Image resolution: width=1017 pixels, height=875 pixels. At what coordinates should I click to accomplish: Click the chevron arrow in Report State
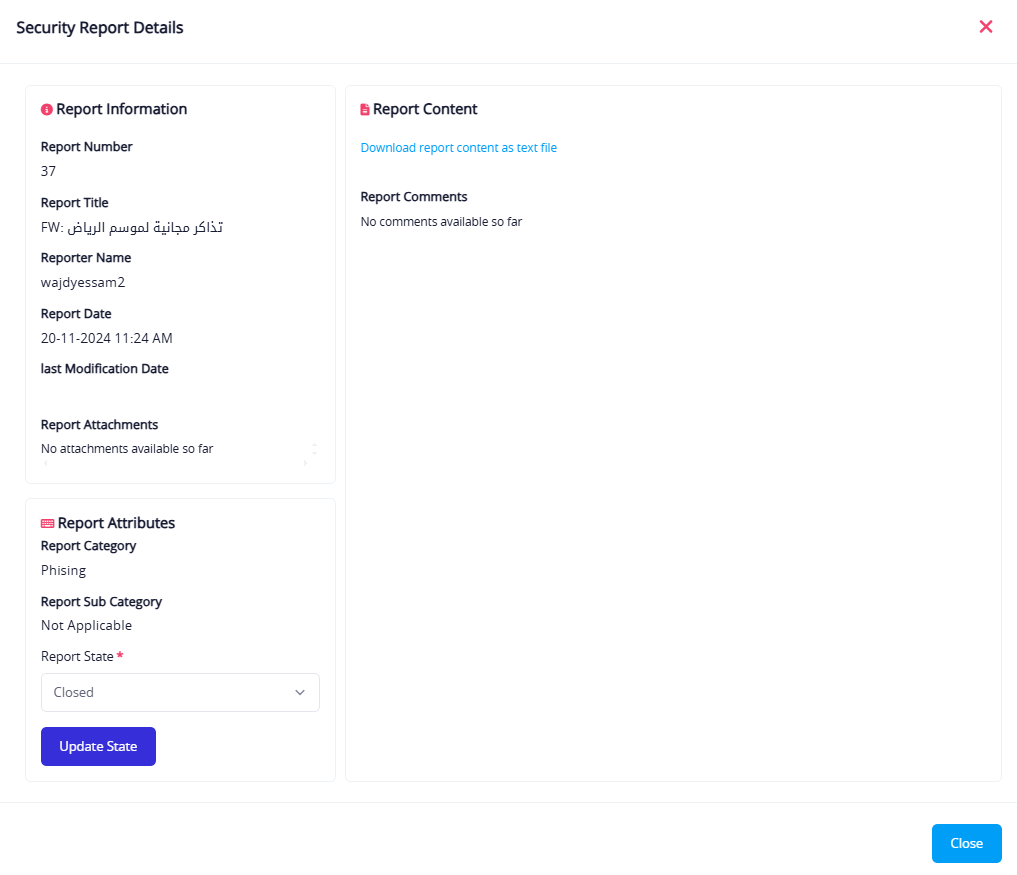(300, 693)
